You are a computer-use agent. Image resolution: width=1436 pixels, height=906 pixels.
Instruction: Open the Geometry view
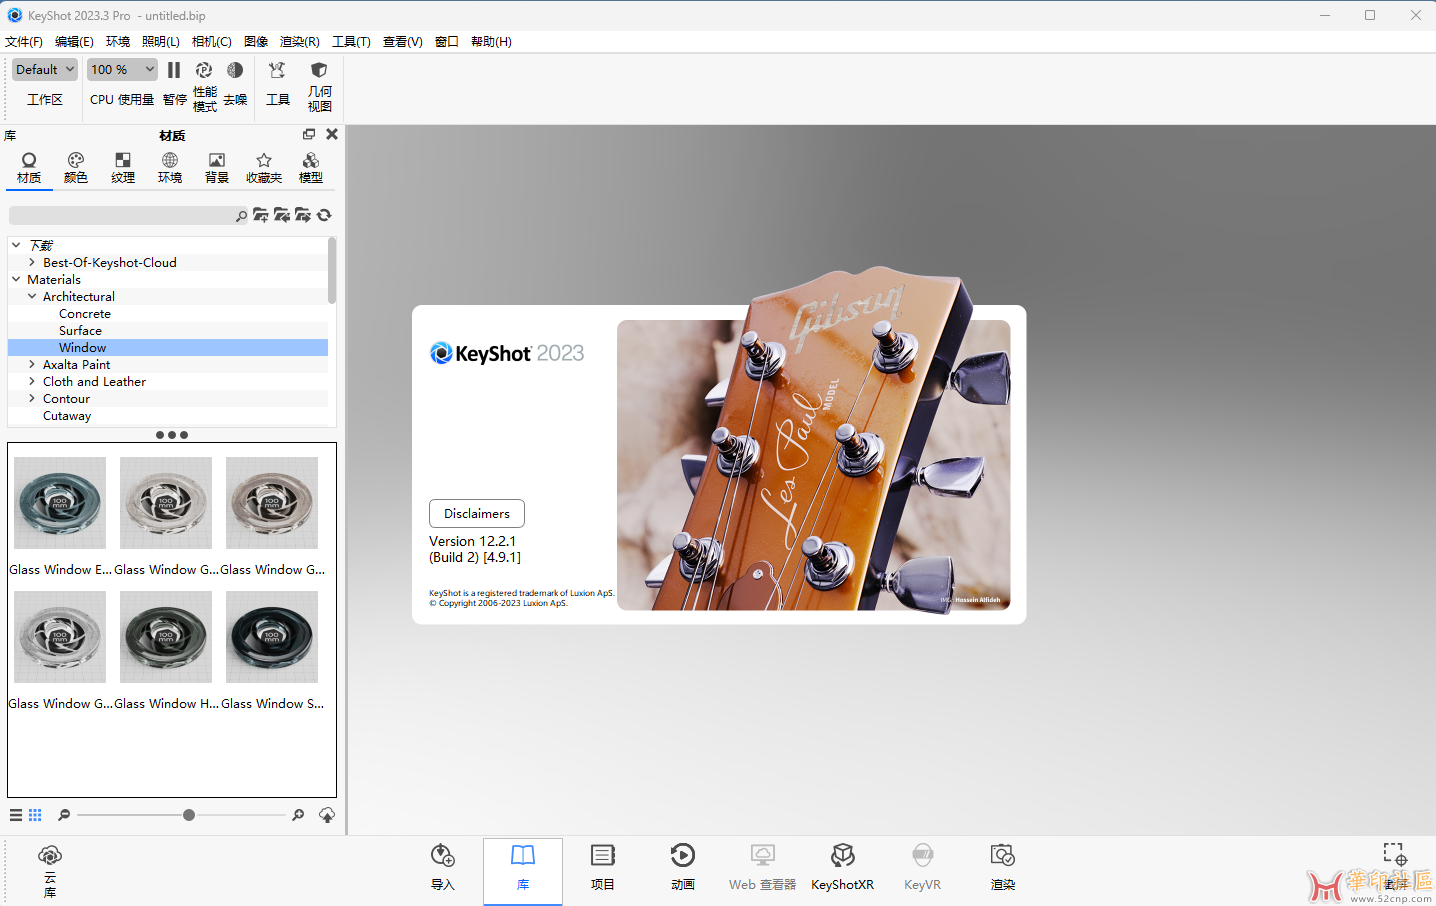(319, 71)
